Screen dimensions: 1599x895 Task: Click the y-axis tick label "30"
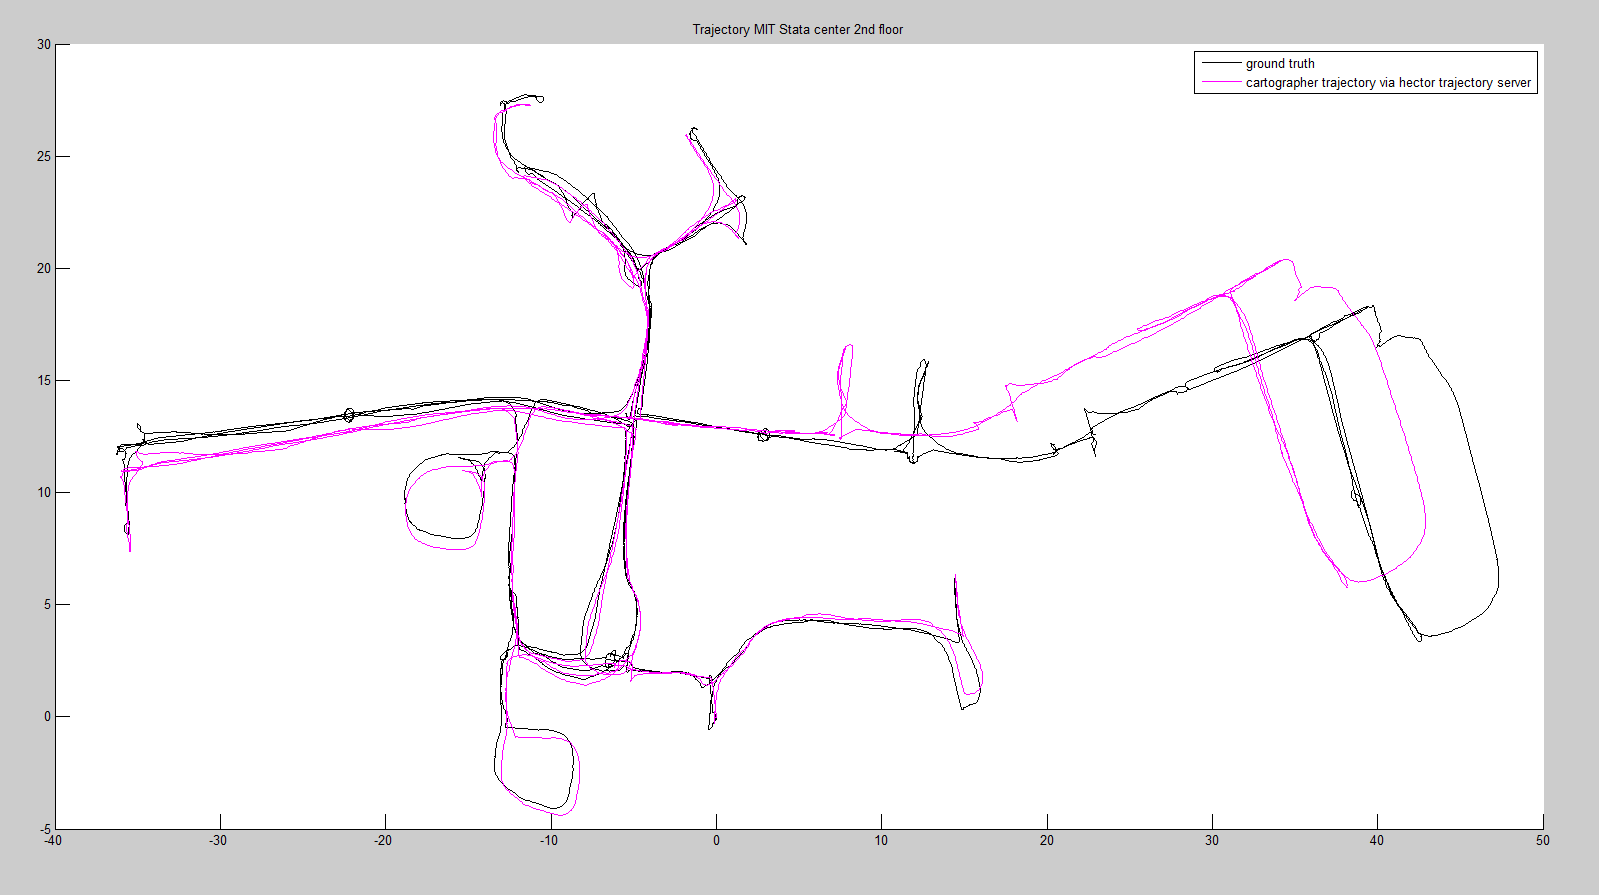pyautogui.click(x=44, y=44)
